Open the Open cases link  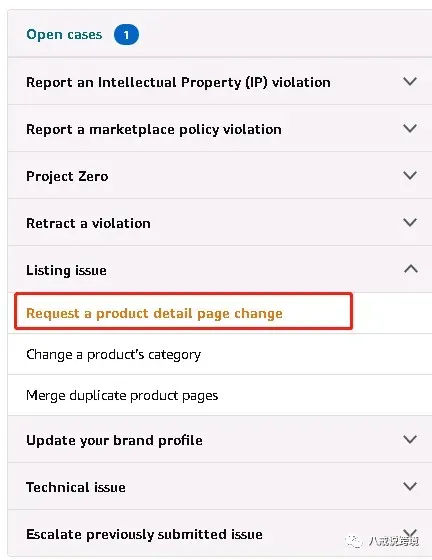click(64, 35)
